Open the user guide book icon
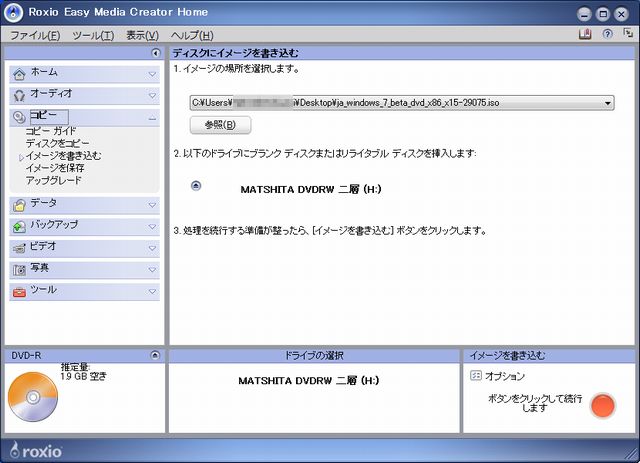This screenshot has width=640, height=463. coord(585,34)
